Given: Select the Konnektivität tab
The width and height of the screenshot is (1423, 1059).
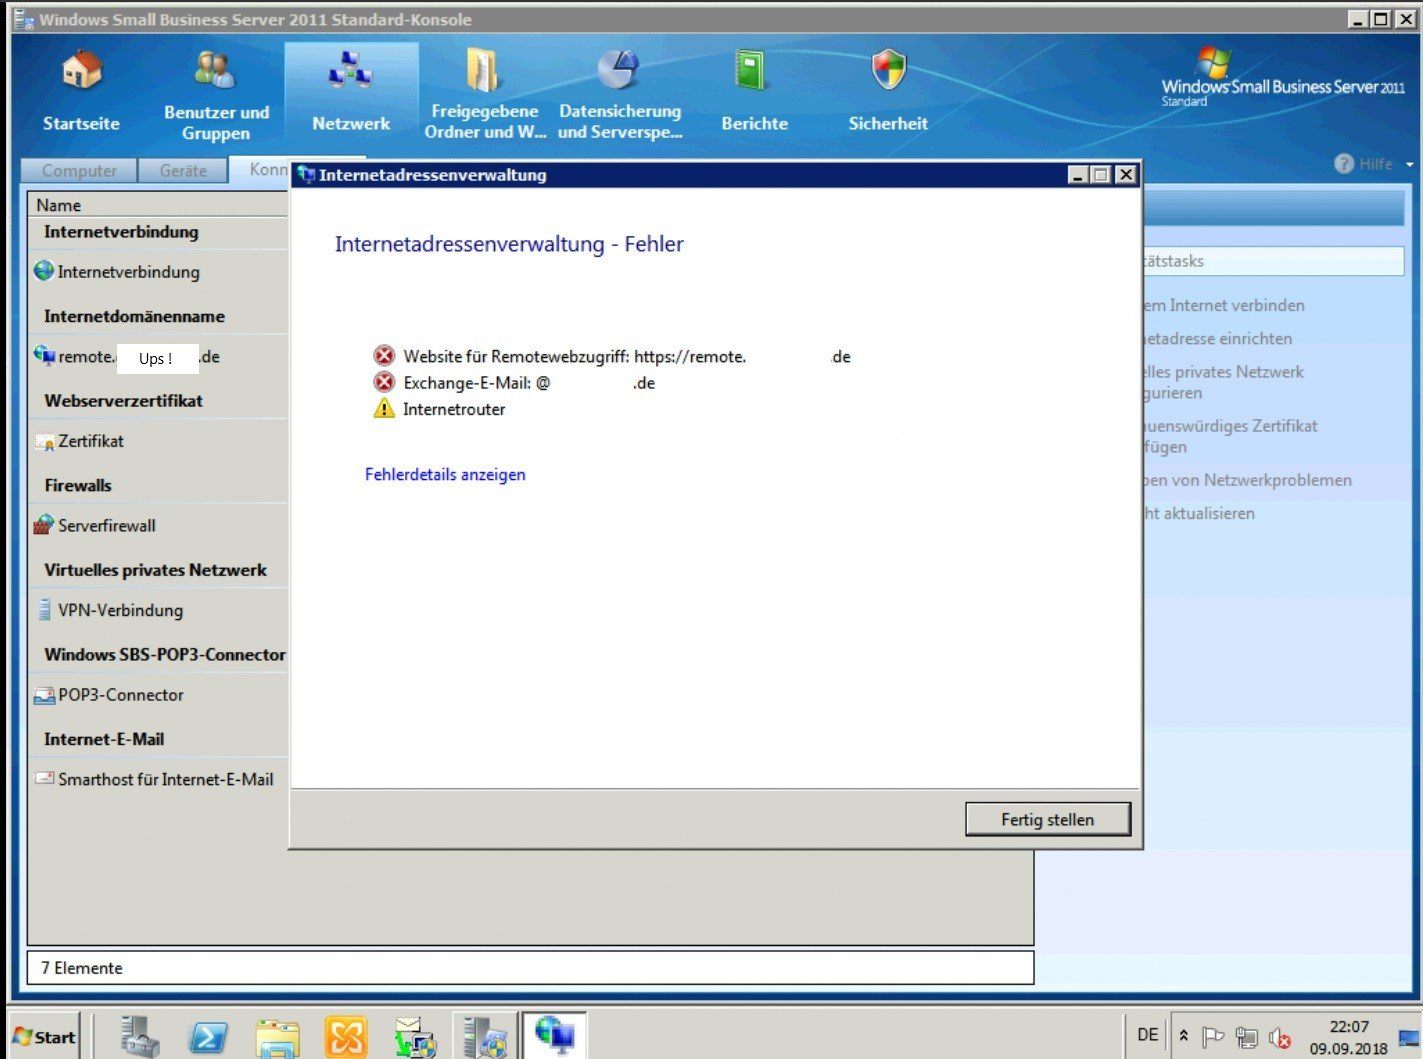Looking at the screenshot, I should [260, 169].
